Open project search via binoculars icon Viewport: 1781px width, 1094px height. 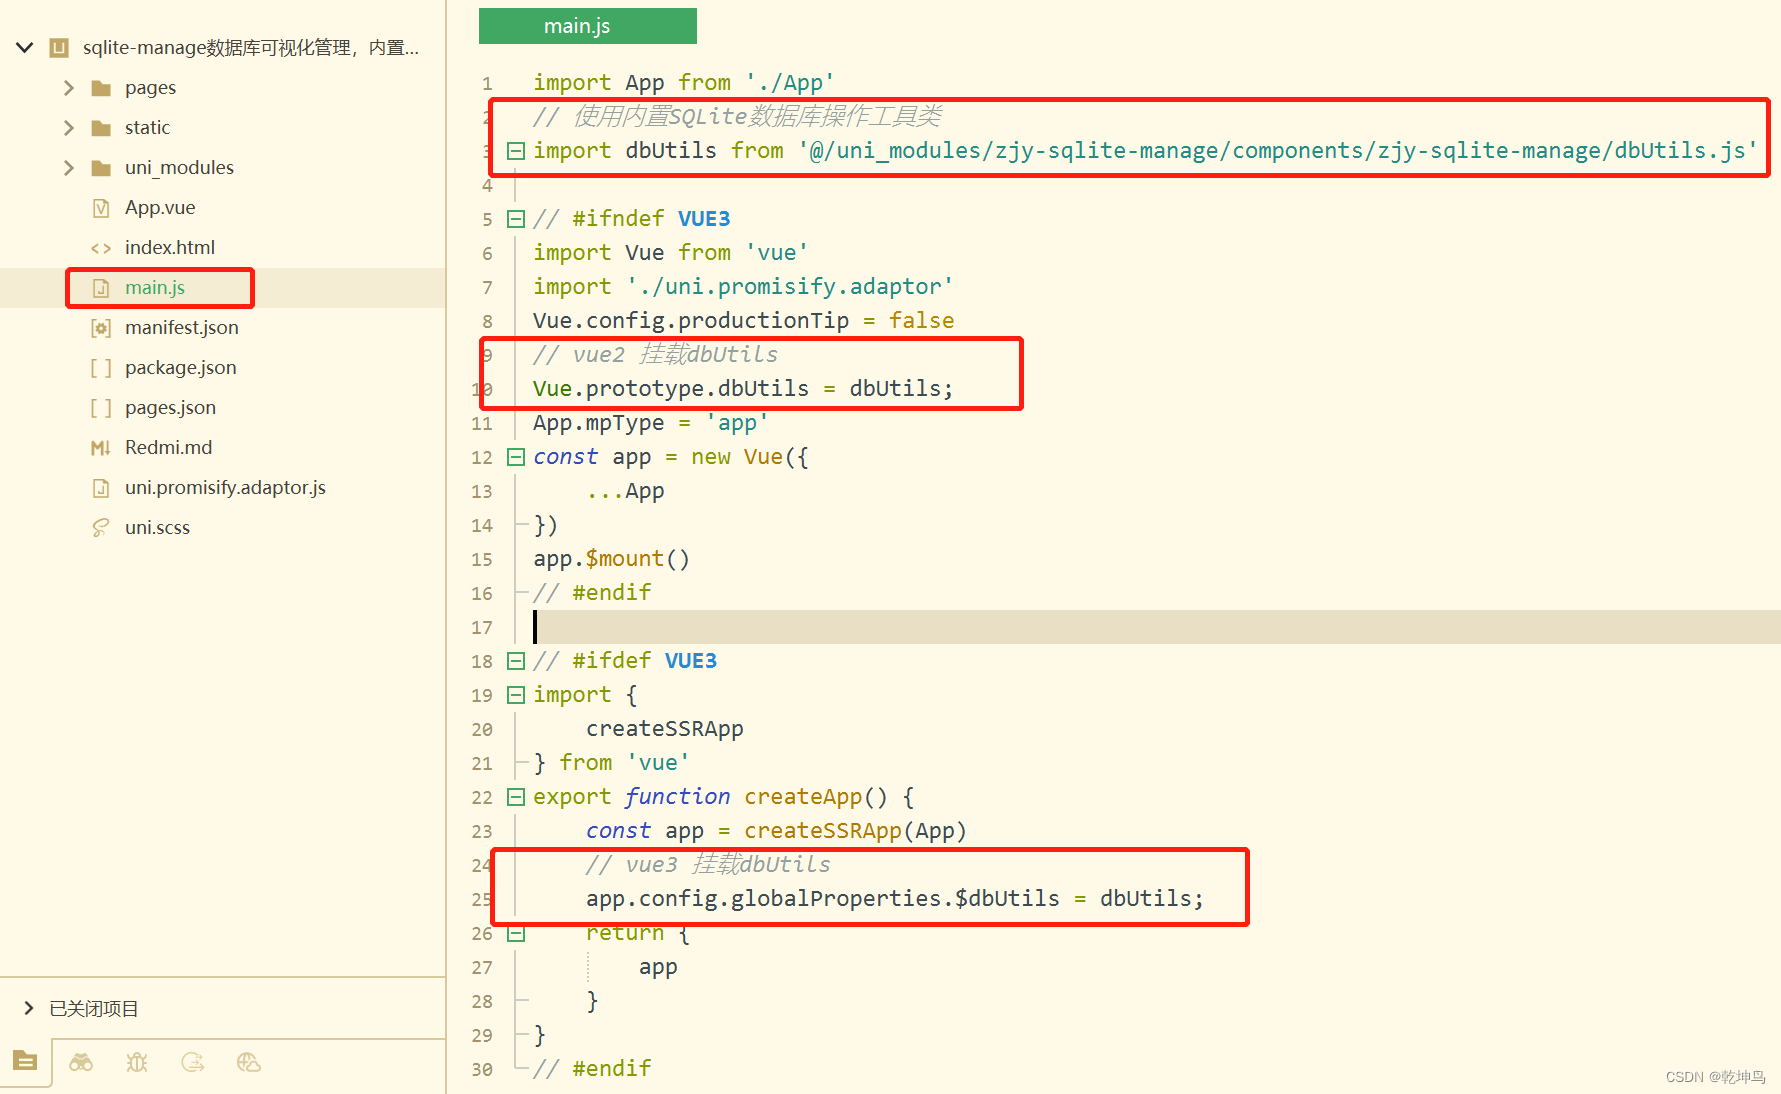[81, 1062]
